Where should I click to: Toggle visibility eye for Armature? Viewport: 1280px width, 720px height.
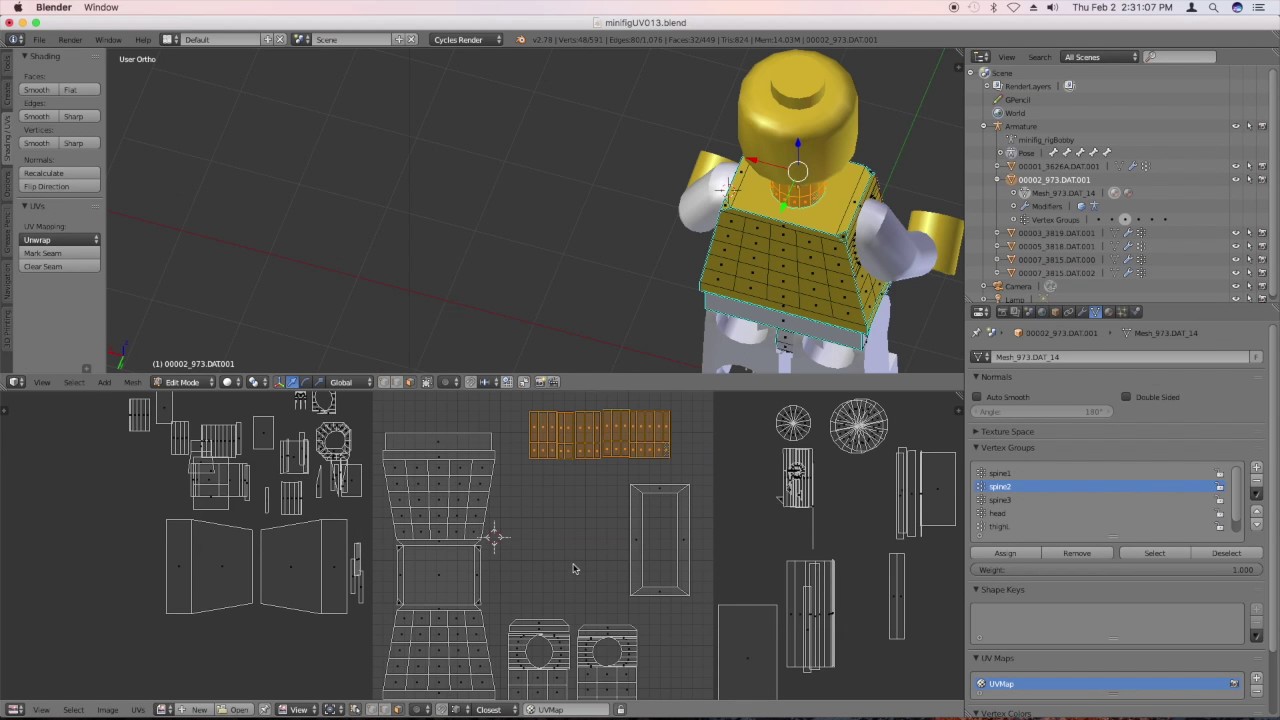point(1236,126)
